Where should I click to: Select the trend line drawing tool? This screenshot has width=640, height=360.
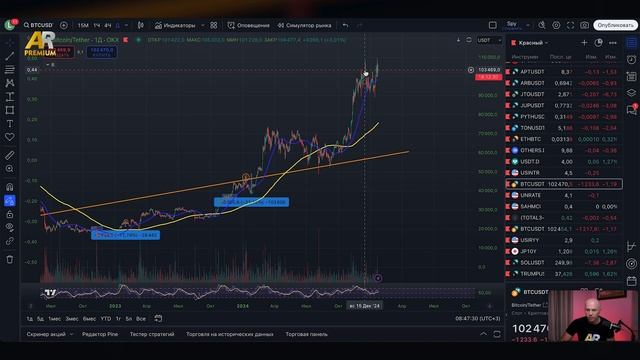tap(10, 56)
